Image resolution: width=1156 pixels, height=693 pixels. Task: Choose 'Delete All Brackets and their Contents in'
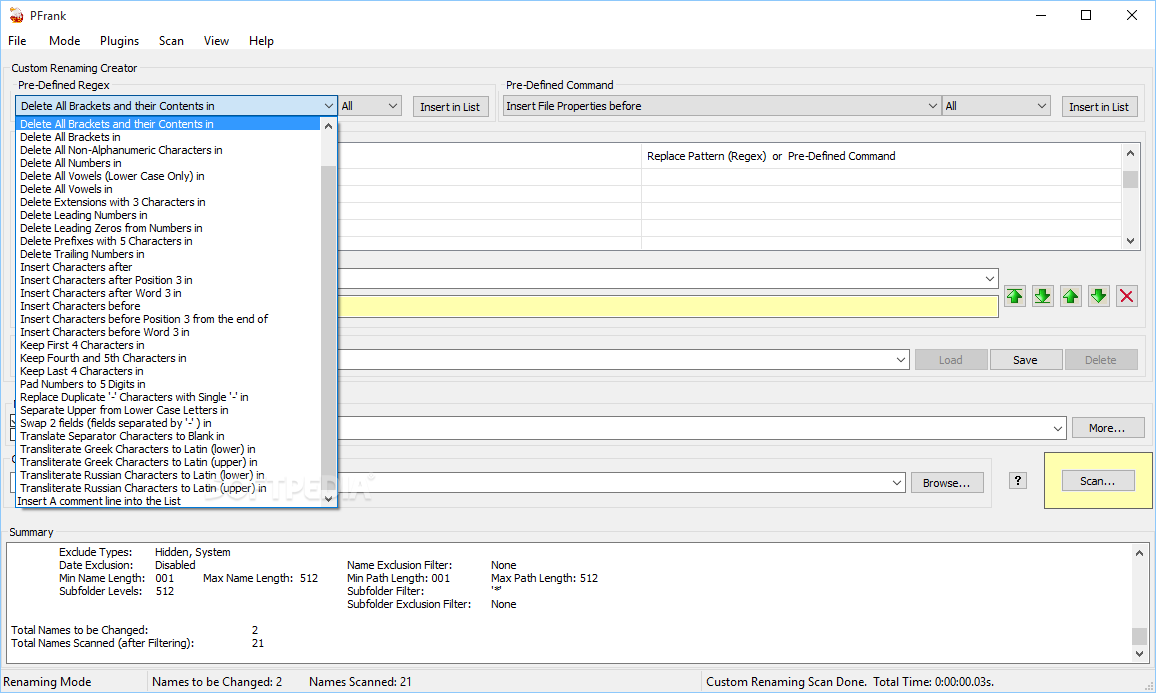(x=168, y=124)
